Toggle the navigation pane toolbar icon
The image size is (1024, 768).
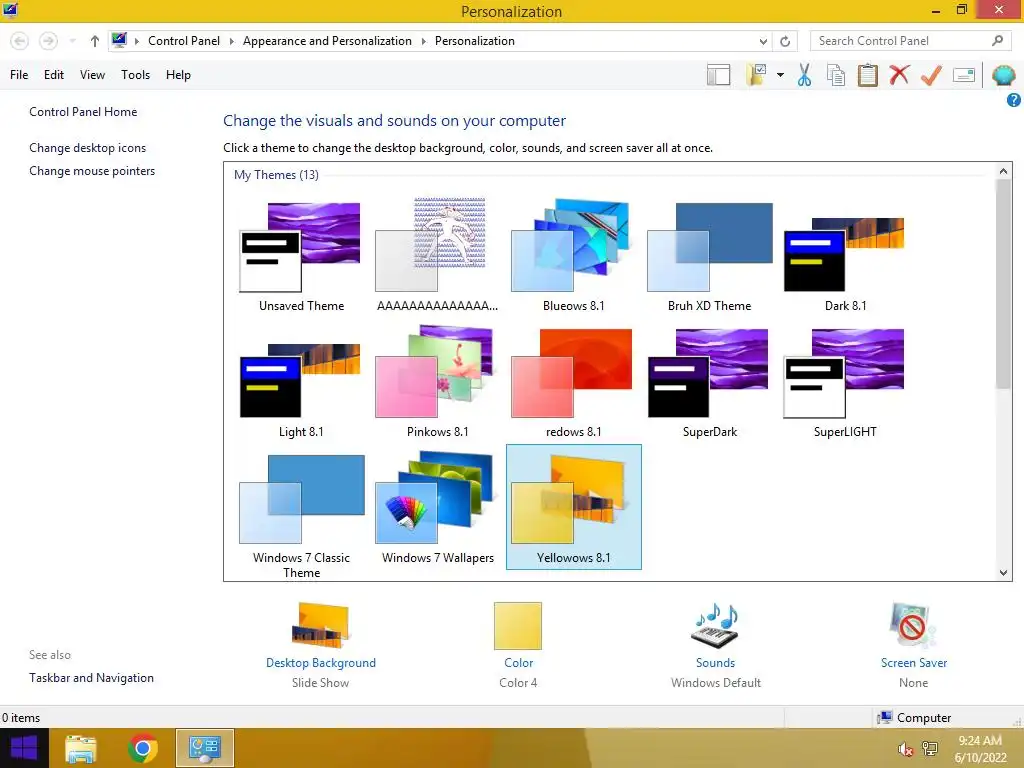click(718, 75)
